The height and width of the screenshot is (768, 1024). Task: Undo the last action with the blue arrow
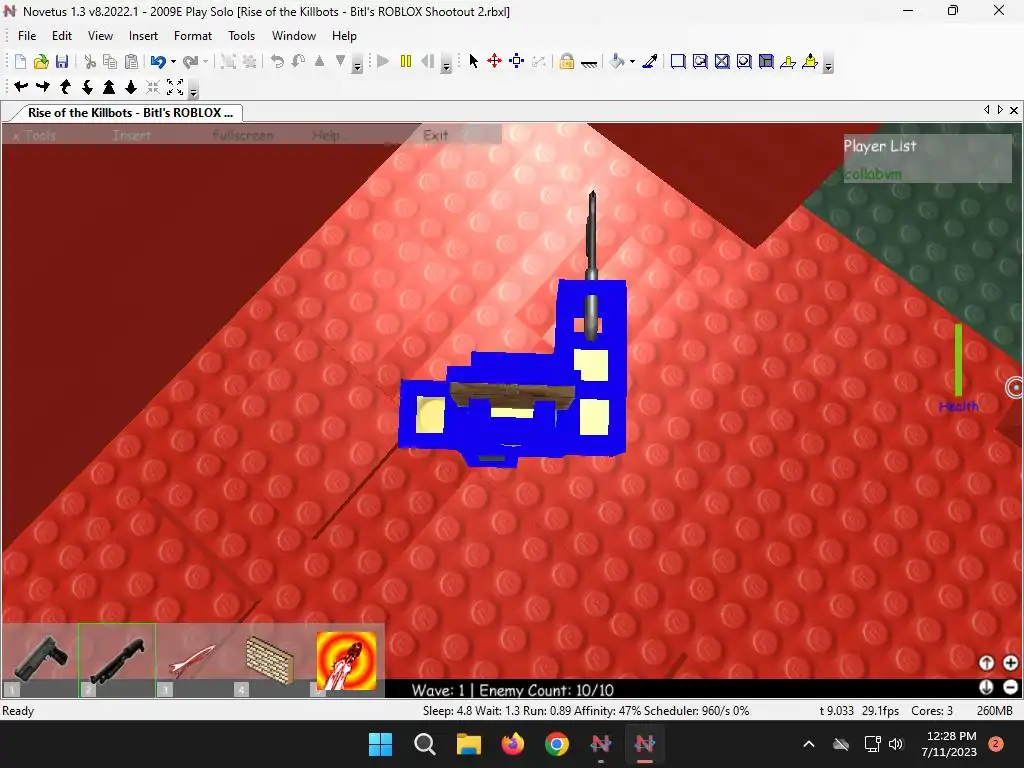tap(157, 61)
